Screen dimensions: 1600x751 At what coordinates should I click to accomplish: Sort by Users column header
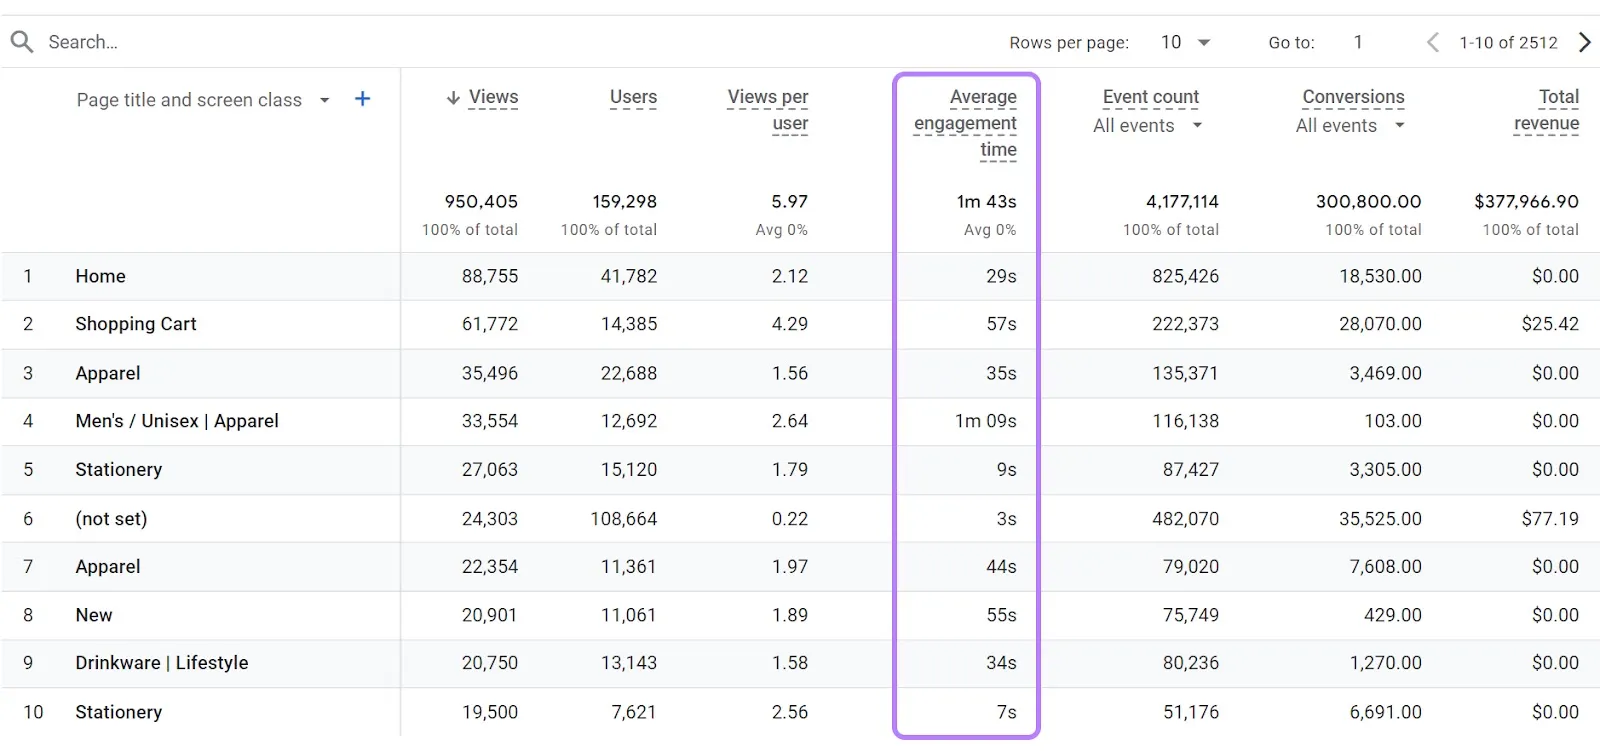tap(633, 97)
